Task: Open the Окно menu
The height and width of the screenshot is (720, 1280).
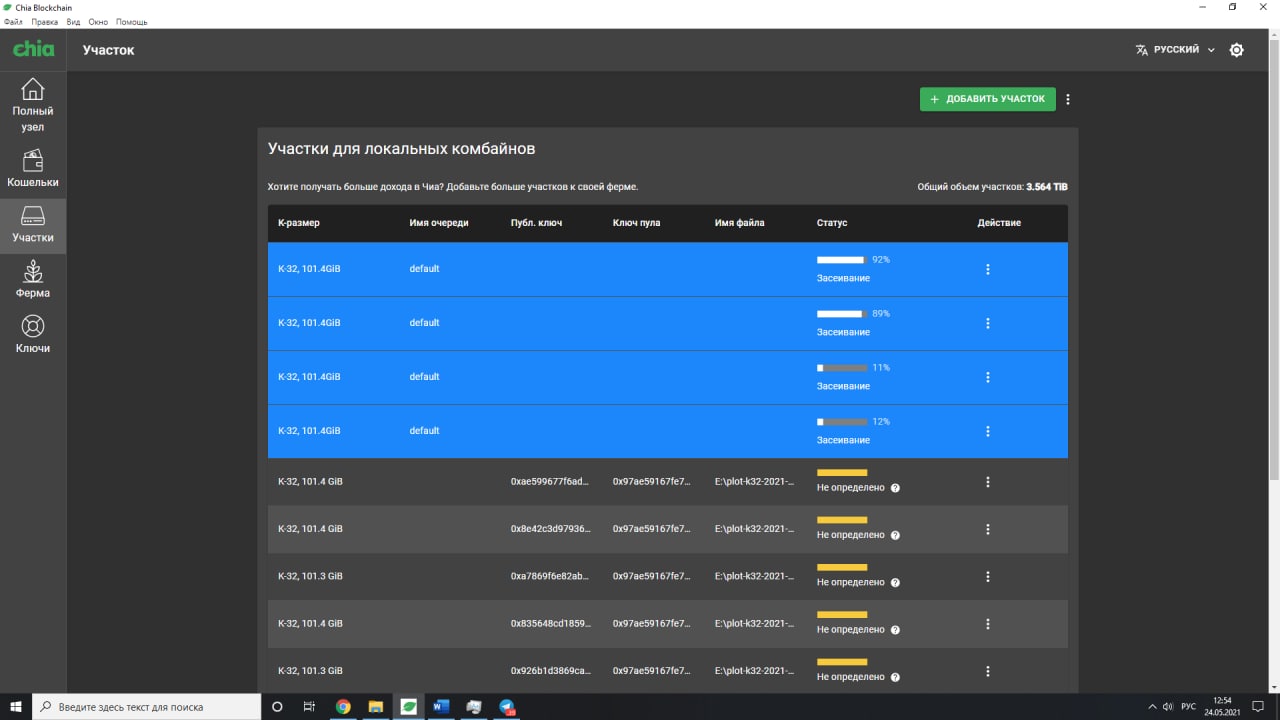Action: 98,21
